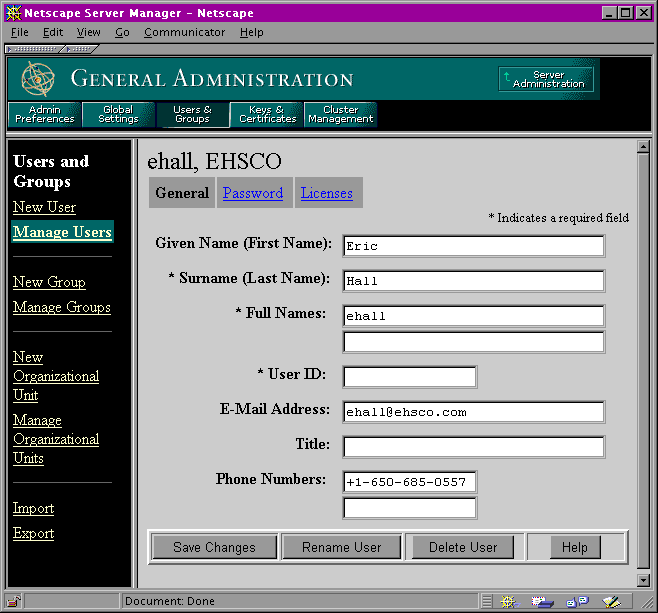
Task: Switch to the Password tab
Action: (253, 193)
